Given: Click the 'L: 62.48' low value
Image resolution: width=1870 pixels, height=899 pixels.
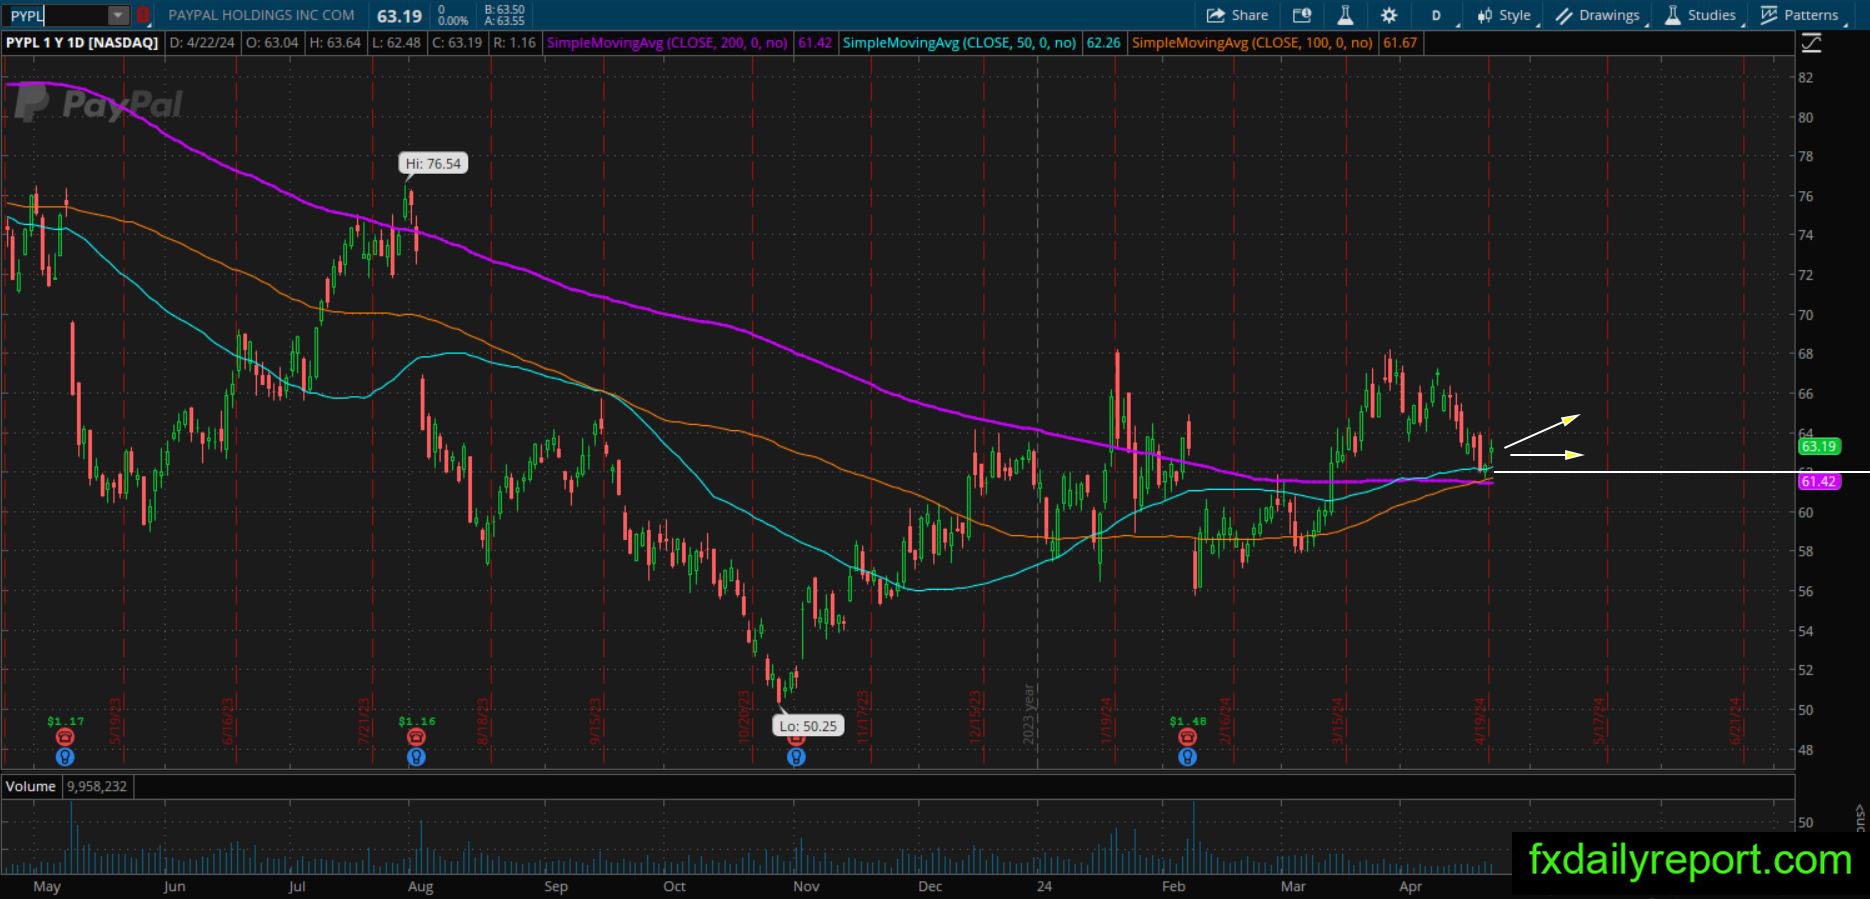Looking at the screenshot, I should pyautogui.click(x=397, y=43).
